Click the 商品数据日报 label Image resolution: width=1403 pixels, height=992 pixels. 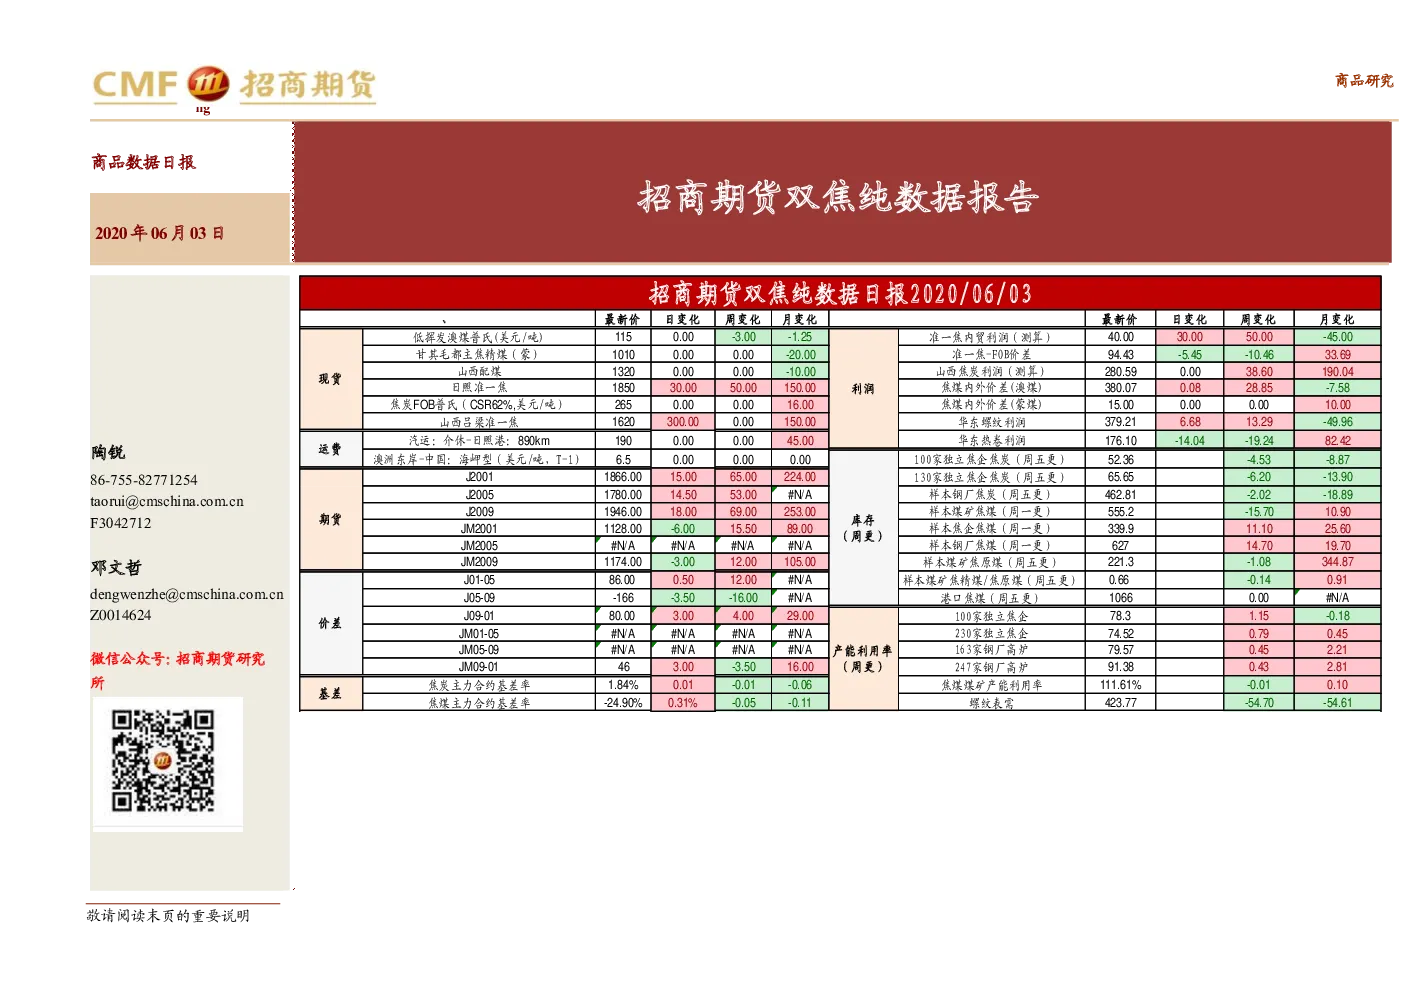(x=144, y=162)
